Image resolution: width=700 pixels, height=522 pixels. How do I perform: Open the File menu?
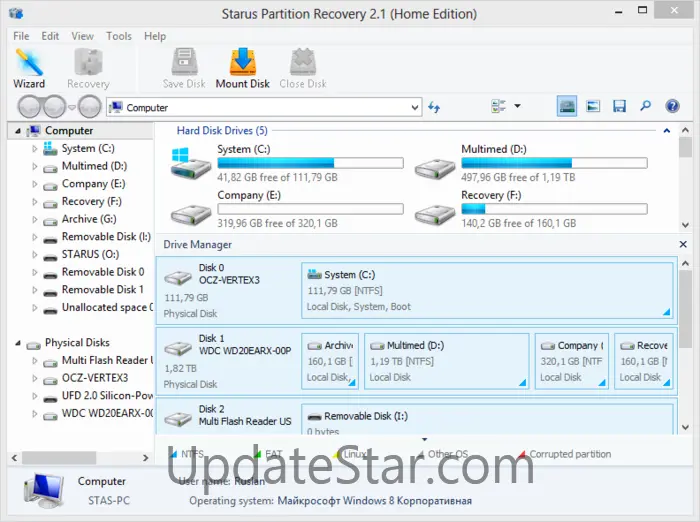click(x=21, y=36)
